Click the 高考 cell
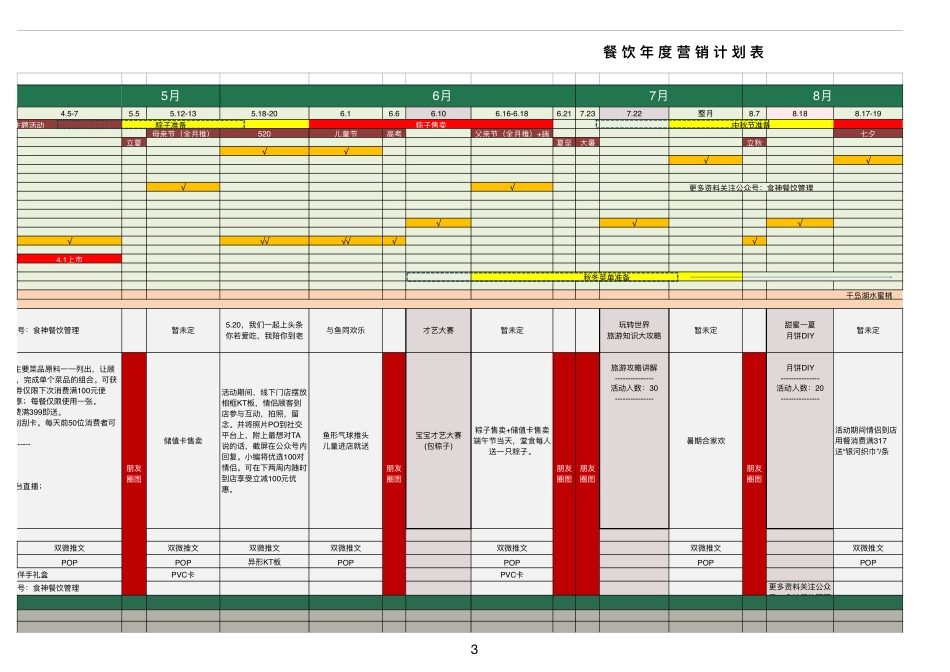Viewport: 950px width, 672px height. (x=394, y=133)
